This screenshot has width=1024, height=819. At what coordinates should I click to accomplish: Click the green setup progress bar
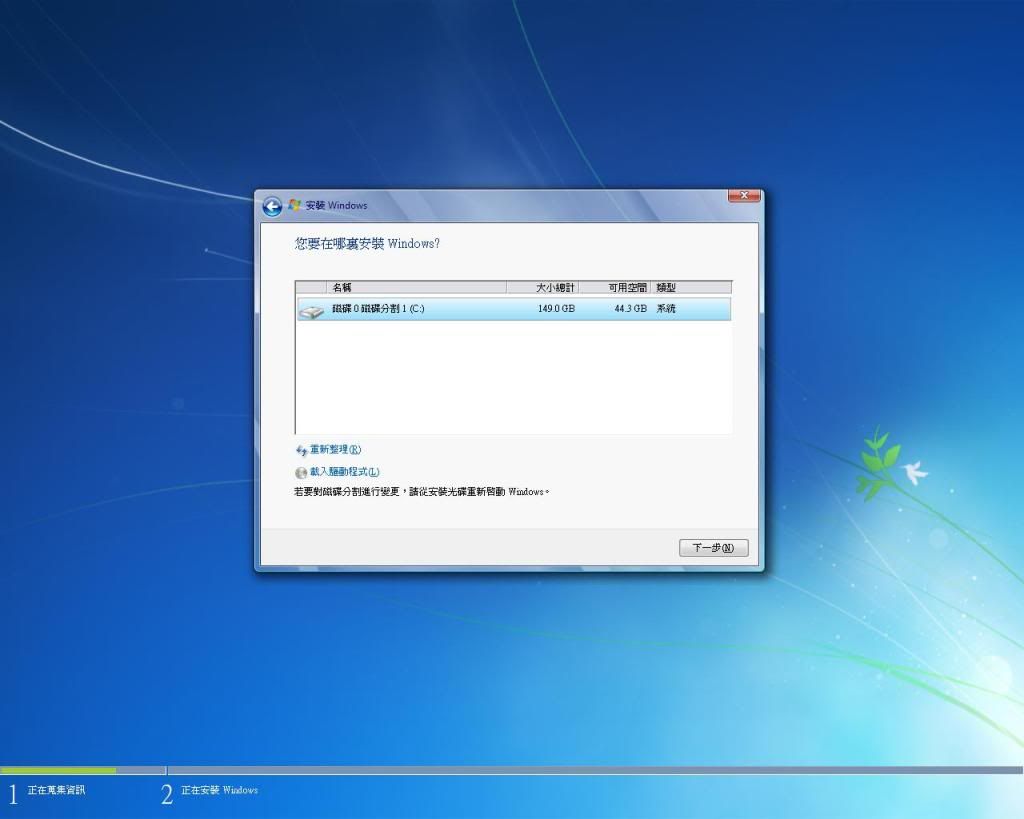pyautogui.click(x=58, y=771)
